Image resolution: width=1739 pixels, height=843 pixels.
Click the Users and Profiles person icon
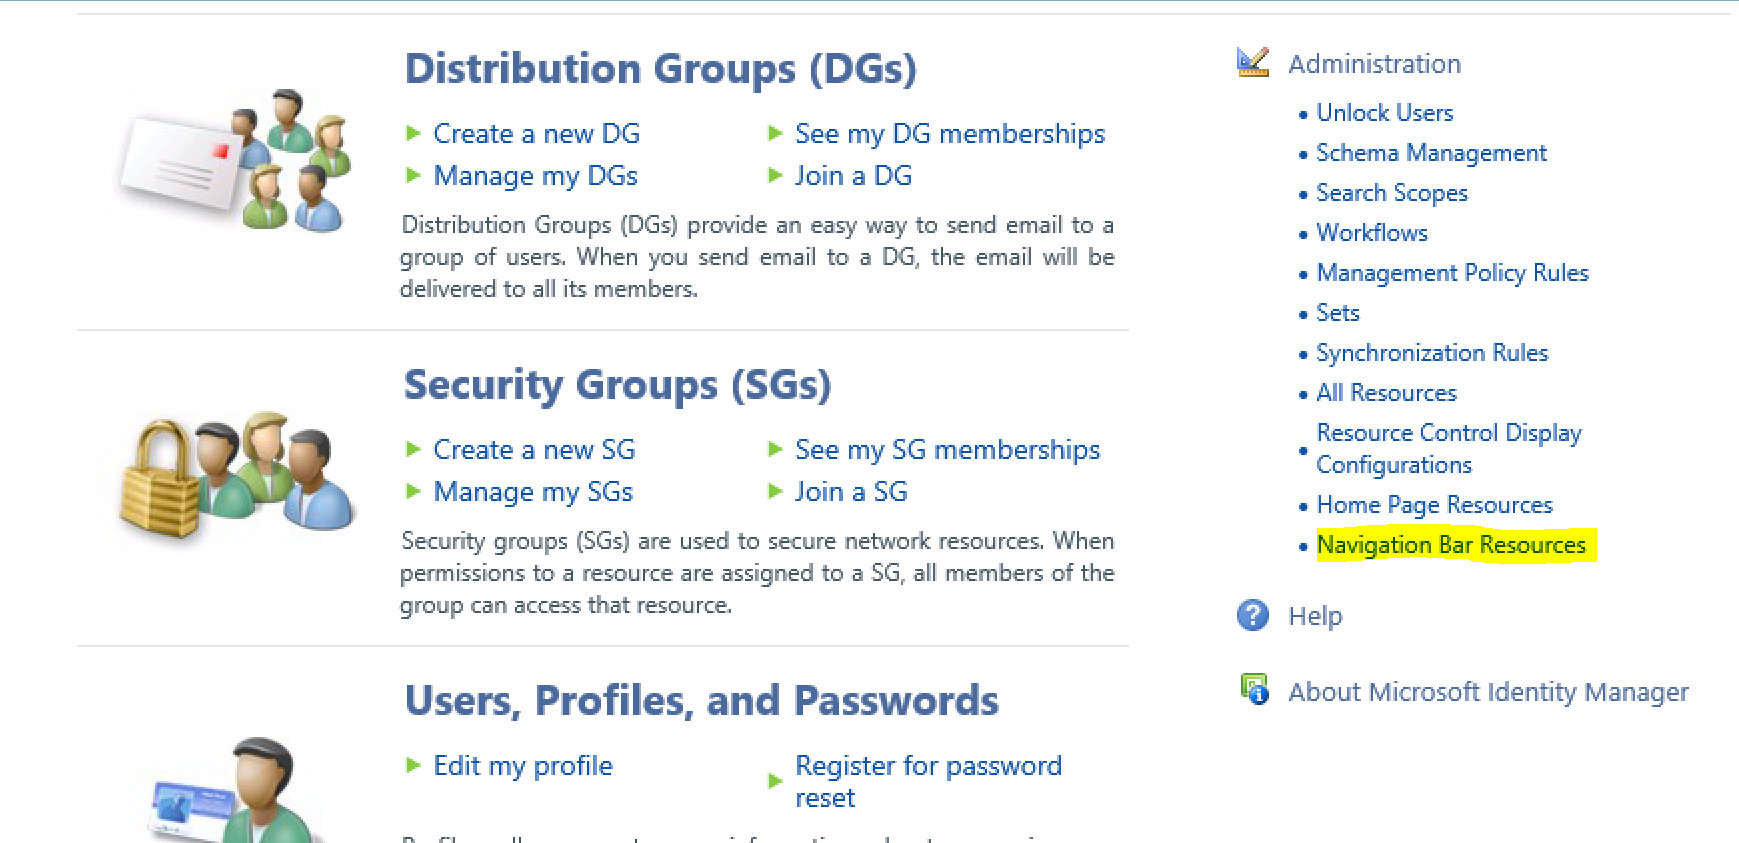(238, 792)
